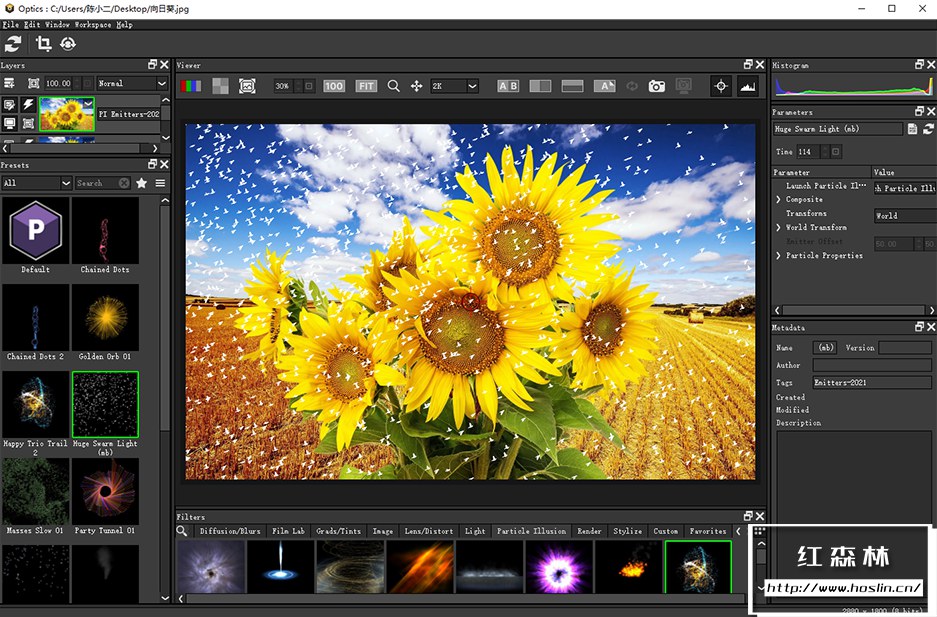Toggle the side-by-side split view
This screenshot has width=937, height=617.
tap(540, 86)
